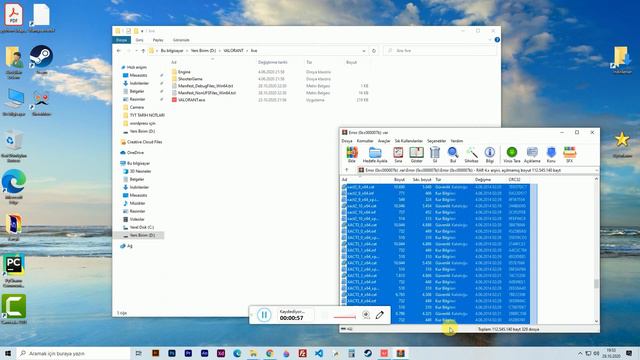The width and height of the screenshot is (640, 360).
Task: Pause the screen recording
Action: point(264,315)
